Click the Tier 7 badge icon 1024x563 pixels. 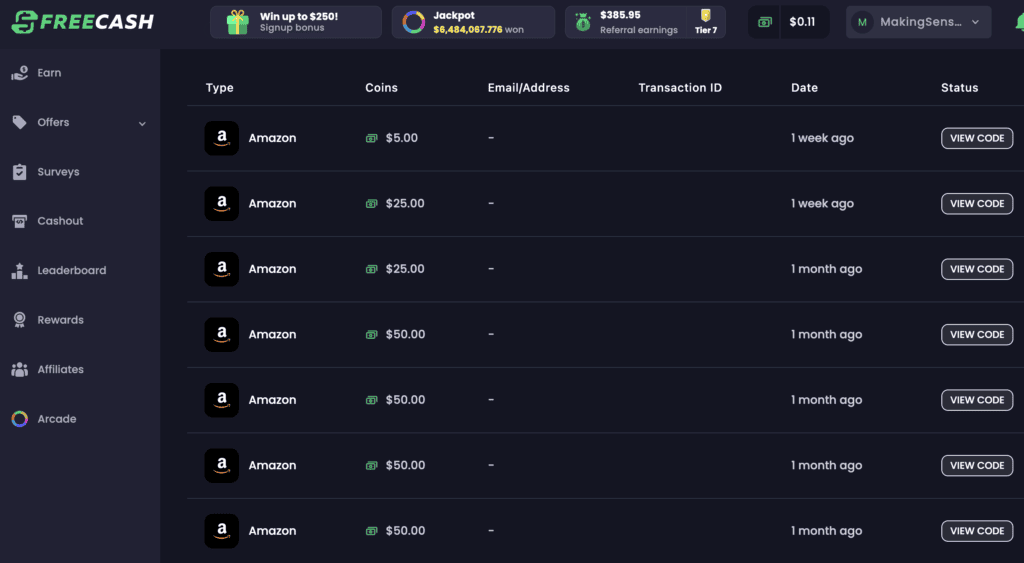tap(706, 16)
